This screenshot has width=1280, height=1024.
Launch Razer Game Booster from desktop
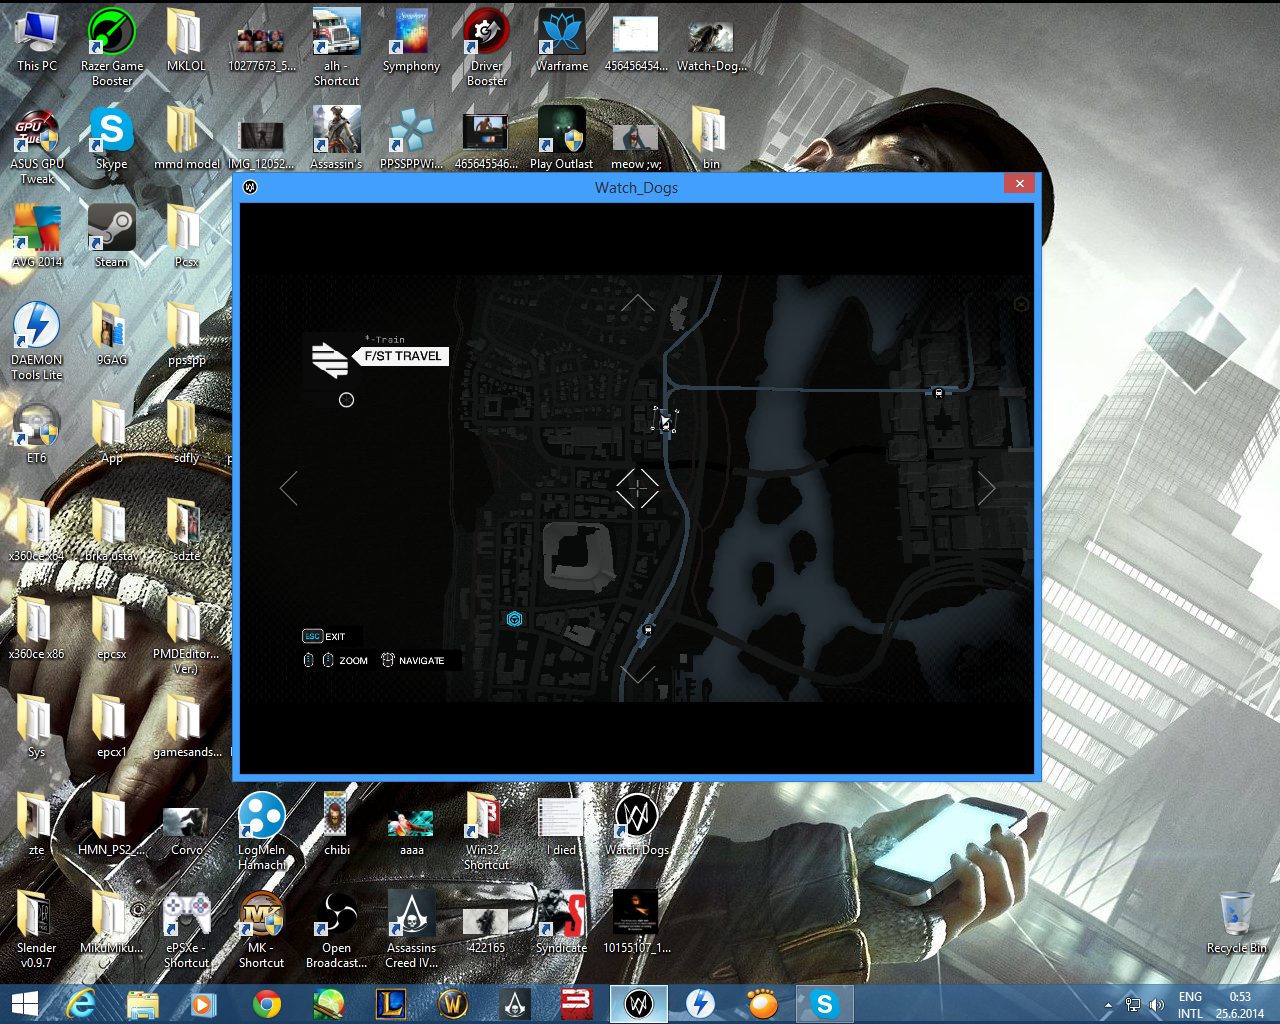(x=112, y=47)
